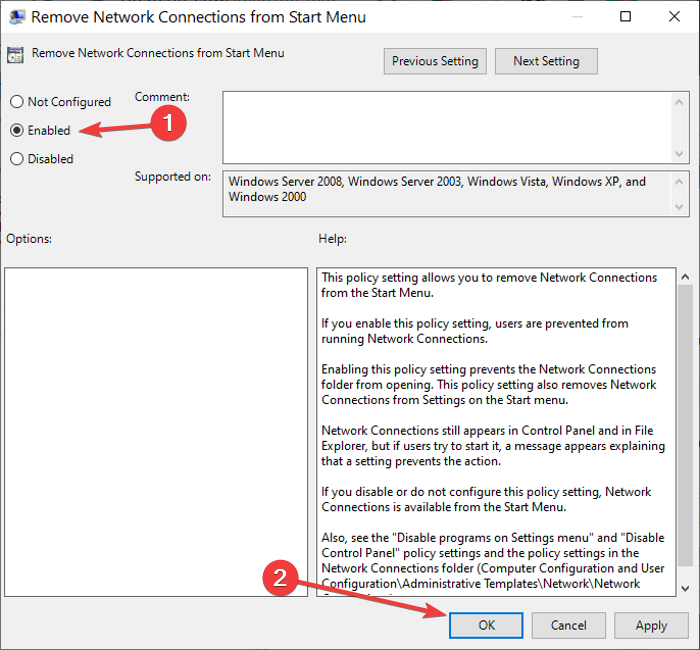Click the Supported on box's scroll down arrow

[679, 207]
